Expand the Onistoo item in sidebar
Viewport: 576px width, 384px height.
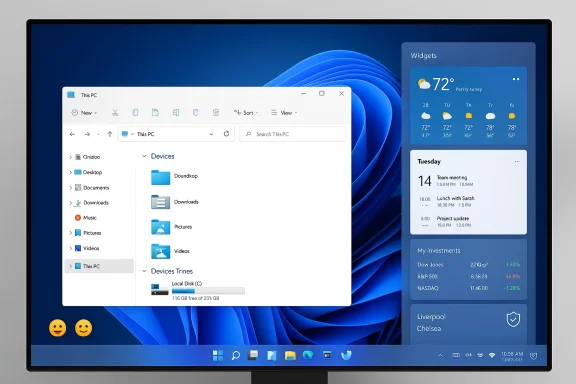coord(71,157)
